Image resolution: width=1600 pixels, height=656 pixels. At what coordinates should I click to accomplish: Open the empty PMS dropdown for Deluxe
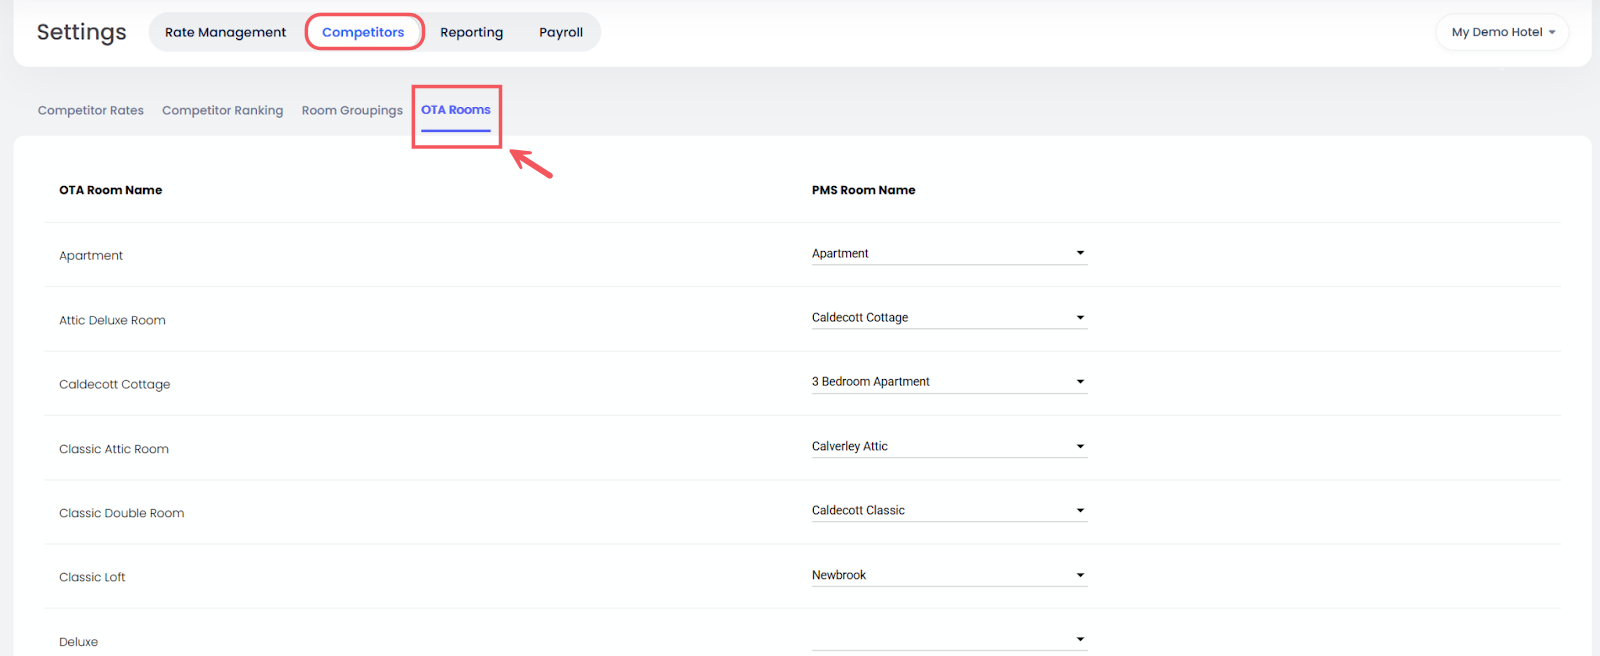coord(948,639)
